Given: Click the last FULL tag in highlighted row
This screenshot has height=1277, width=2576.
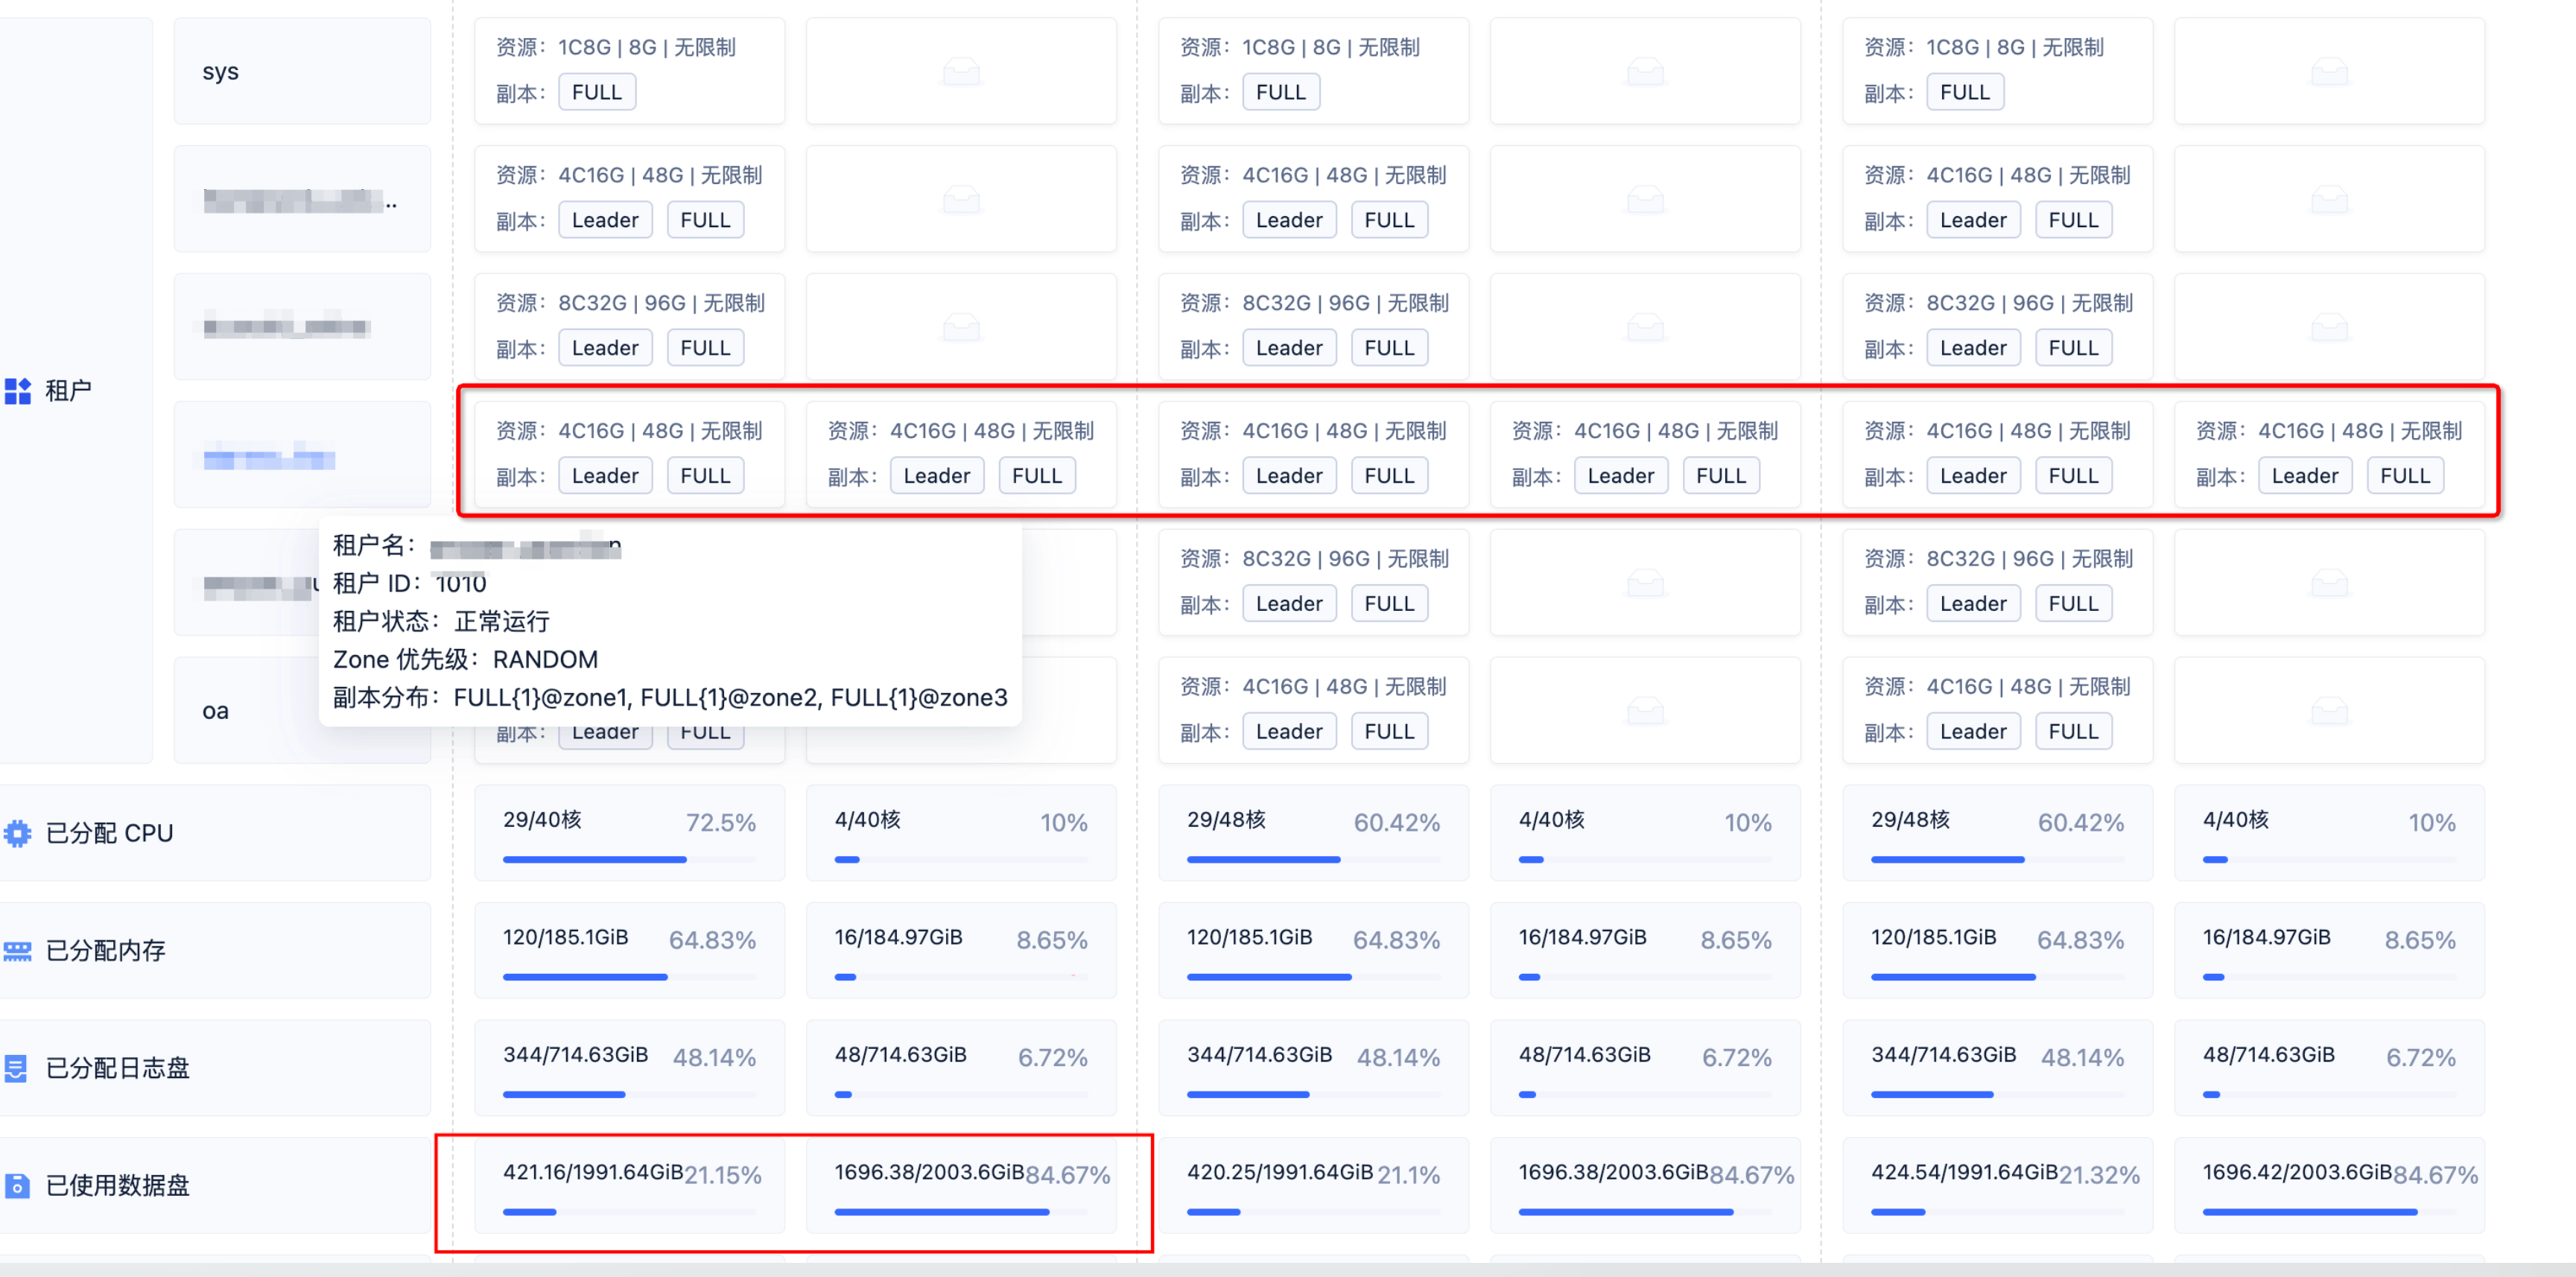Looking at the screenshot, I should coord(2405,476).
